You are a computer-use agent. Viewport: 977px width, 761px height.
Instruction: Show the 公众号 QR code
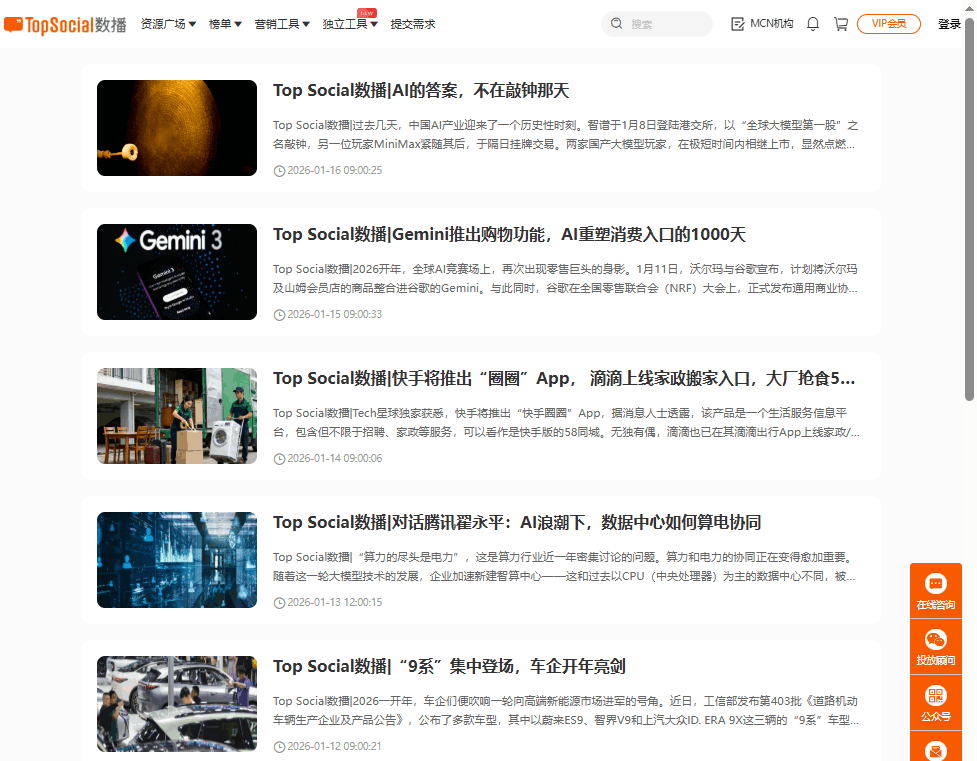(935, 702)
